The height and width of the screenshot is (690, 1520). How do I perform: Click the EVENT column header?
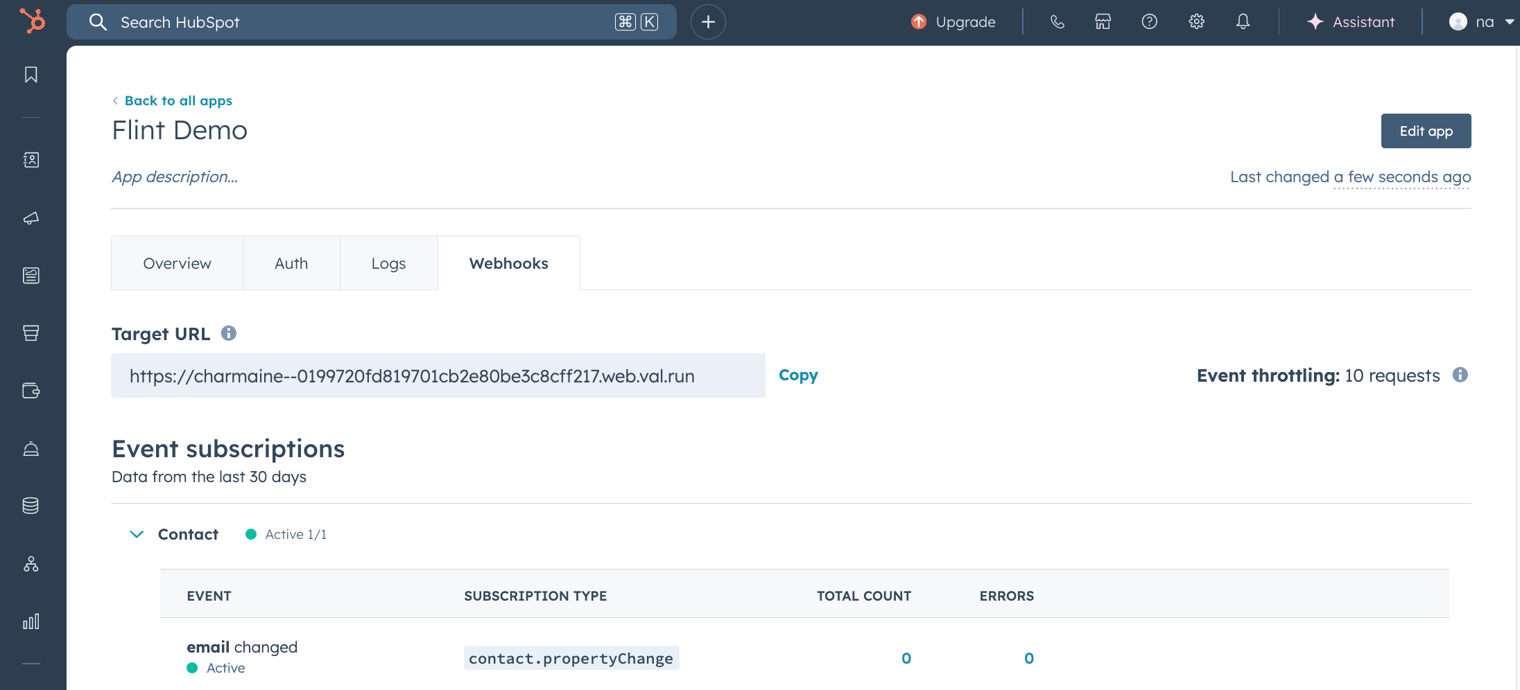[x=209, y=596]
